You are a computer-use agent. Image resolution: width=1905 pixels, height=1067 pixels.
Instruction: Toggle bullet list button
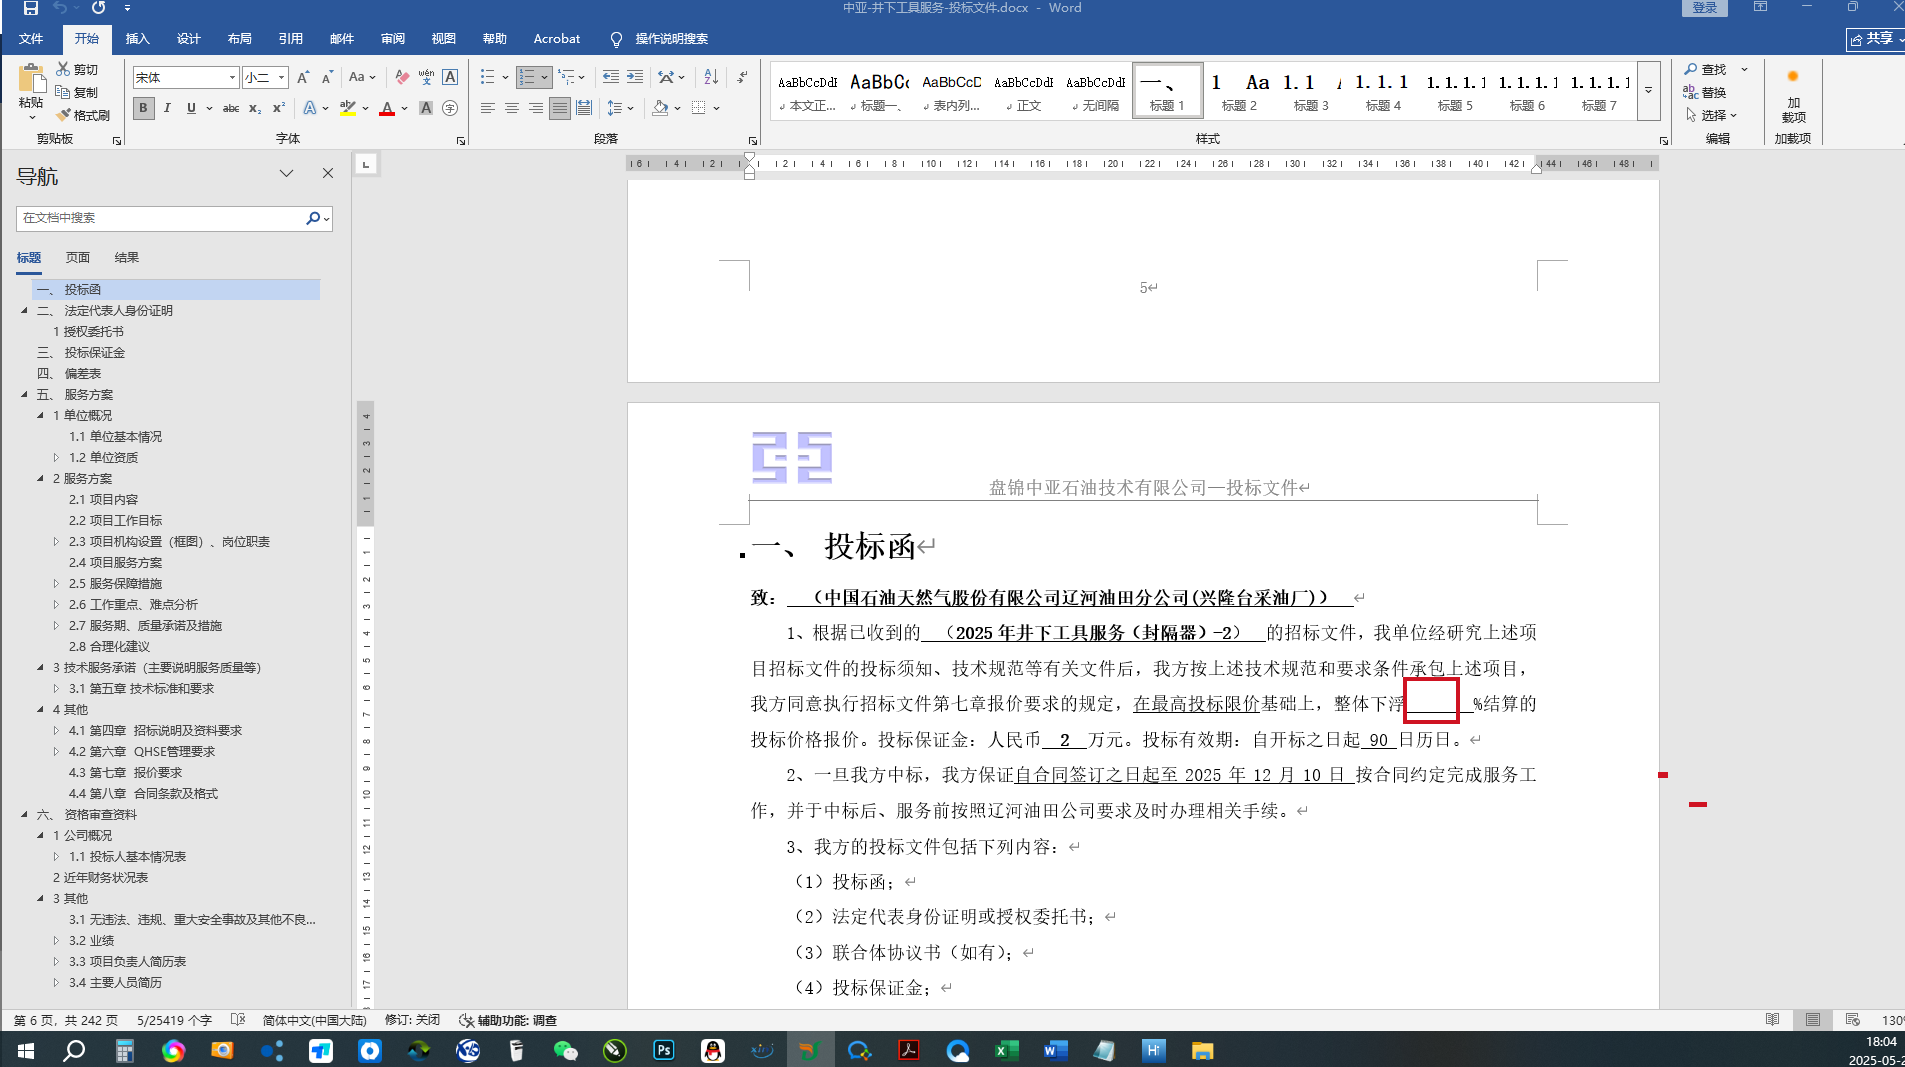point(487,77)
